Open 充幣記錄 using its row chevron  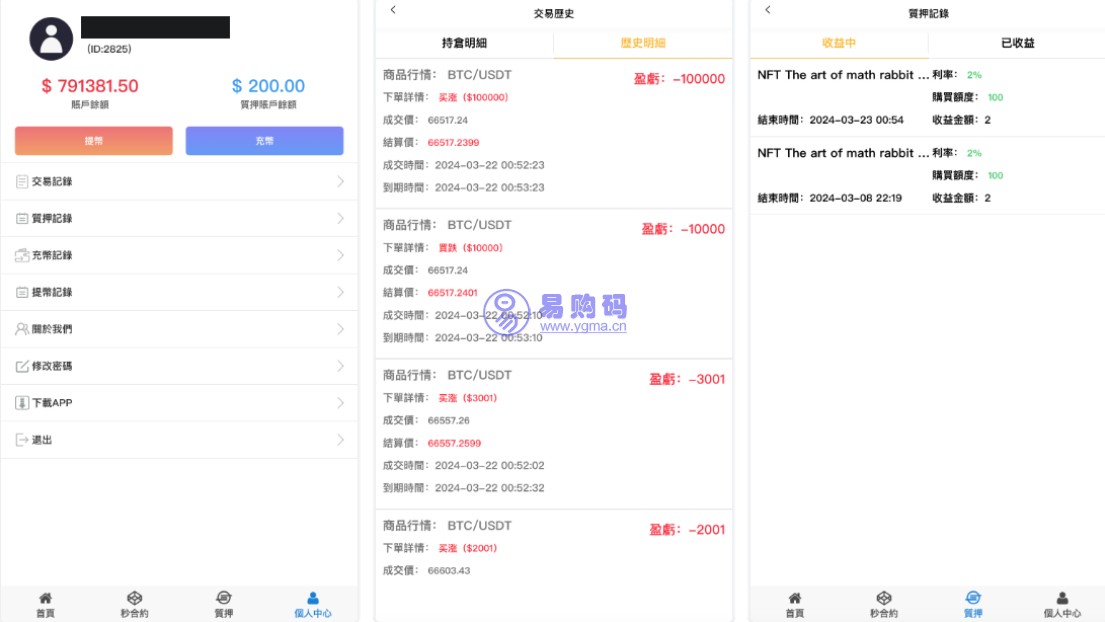click(x=340, y=256)
